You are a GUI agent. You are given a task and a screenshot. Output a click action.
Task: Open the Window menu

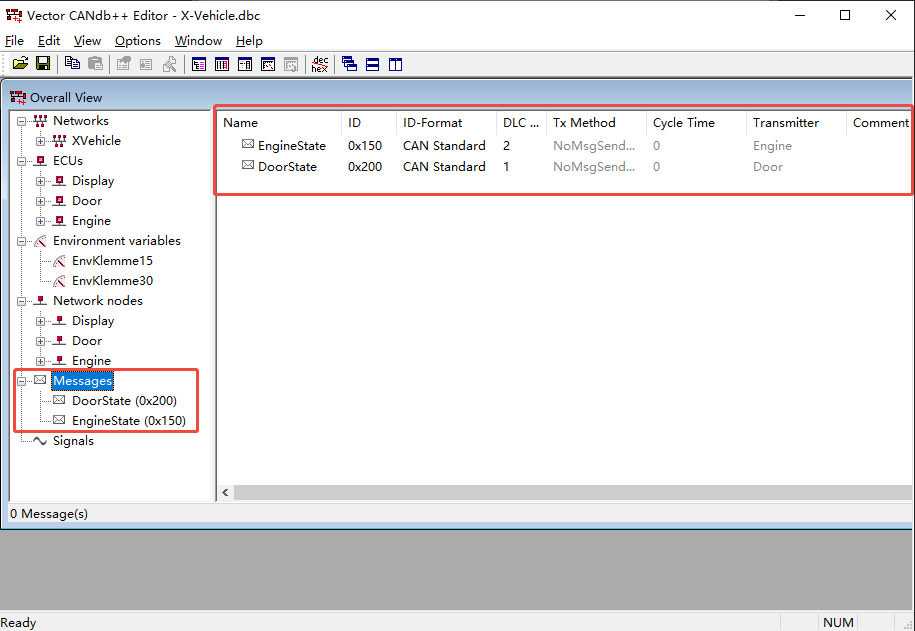coord(198,41)
